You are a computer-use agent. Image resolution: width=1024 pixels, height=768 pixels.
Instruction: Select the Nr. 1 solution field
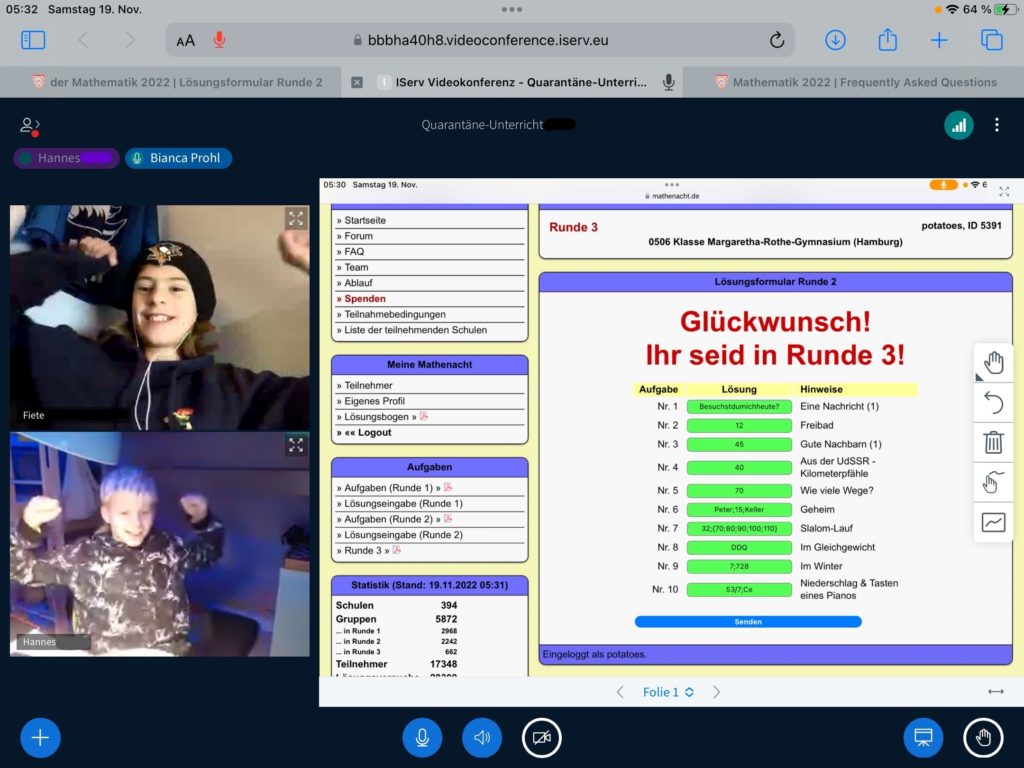(x=739, y=406)
